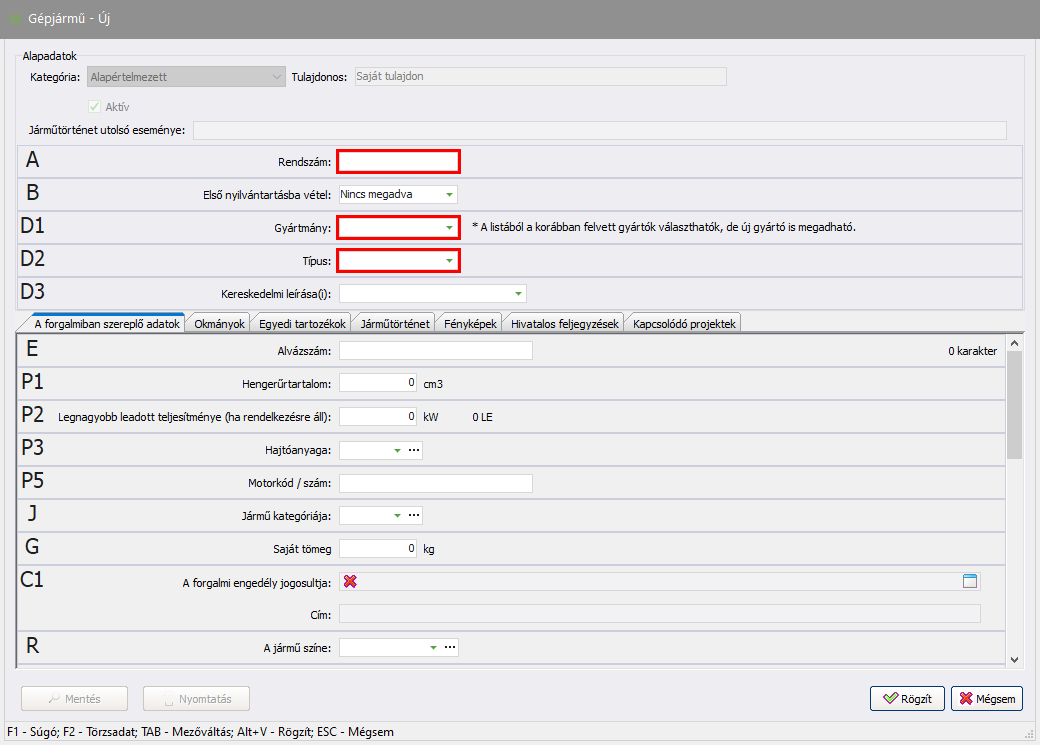Expand the Hajtóanyaga dropdown arrow
Viewport: 1040px width, 745px height.
tap(397, 451)
